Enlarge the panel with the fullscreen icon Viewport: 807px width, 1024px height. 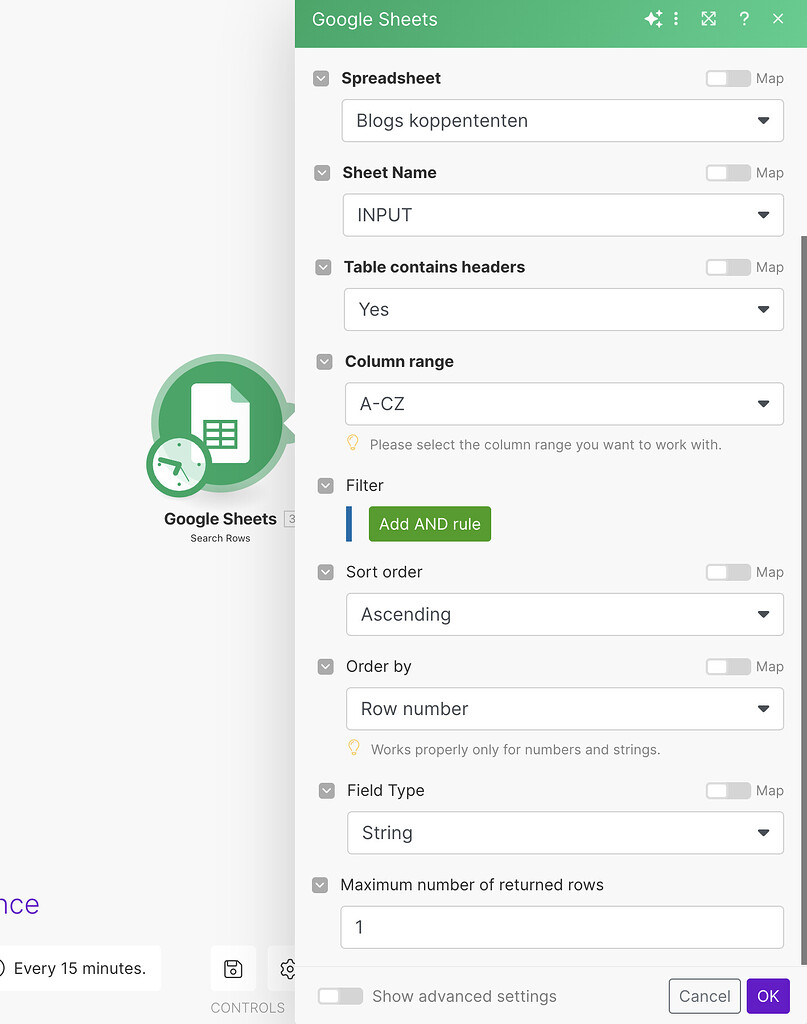pyautogui.click(x=708, y=18)
